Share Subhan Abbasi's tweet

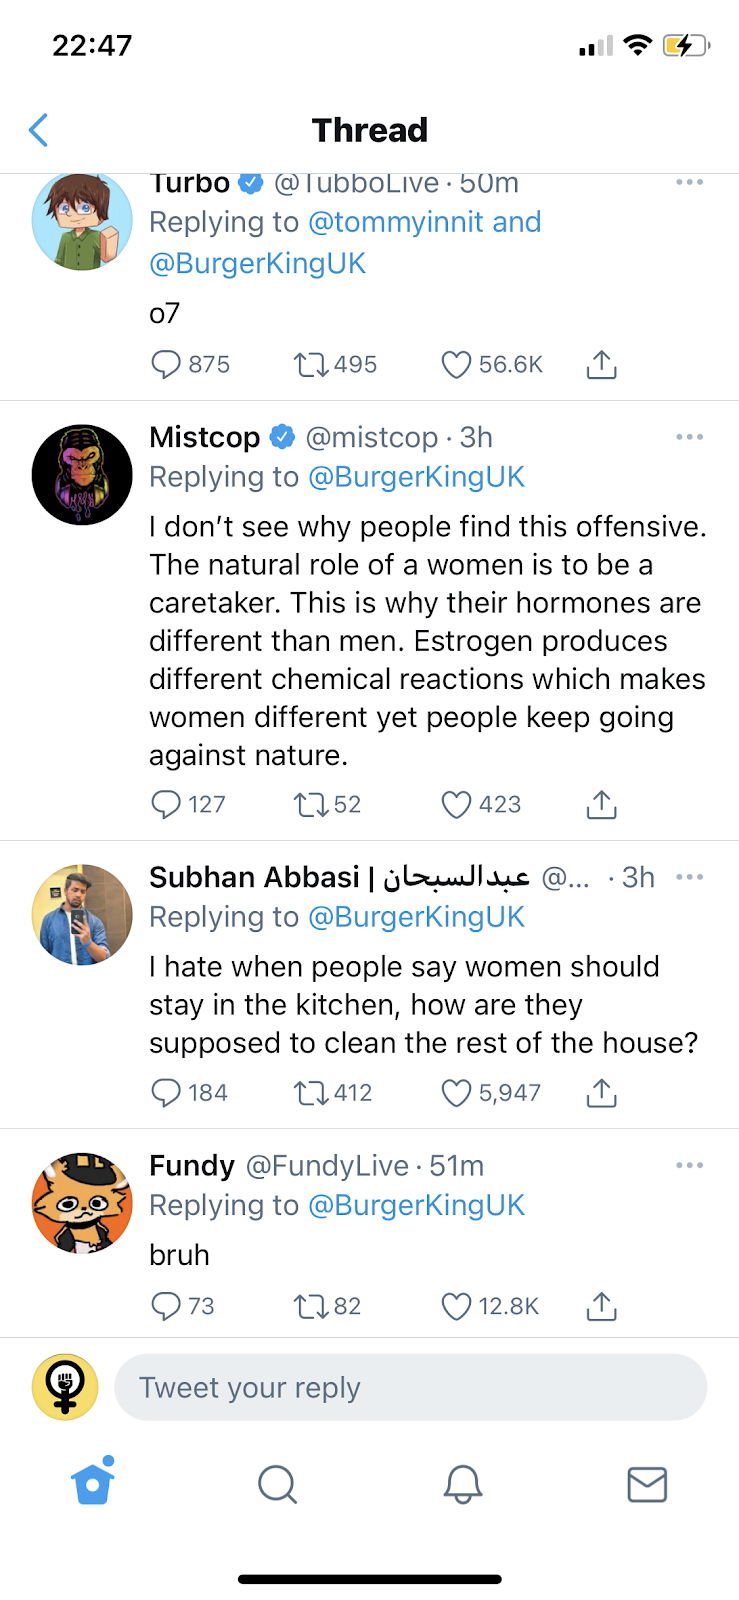click(x=601, y=1093)
